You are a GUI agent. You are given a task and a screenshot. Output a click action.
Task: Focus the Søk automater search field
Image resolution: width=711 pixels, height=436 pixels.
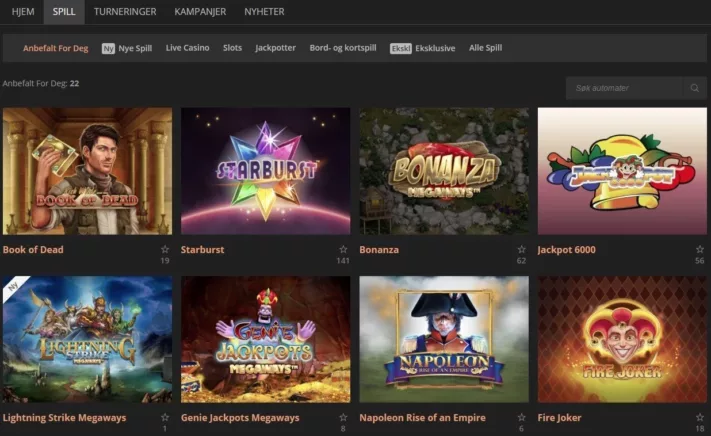pyautogui.click(x=624, y=88)
